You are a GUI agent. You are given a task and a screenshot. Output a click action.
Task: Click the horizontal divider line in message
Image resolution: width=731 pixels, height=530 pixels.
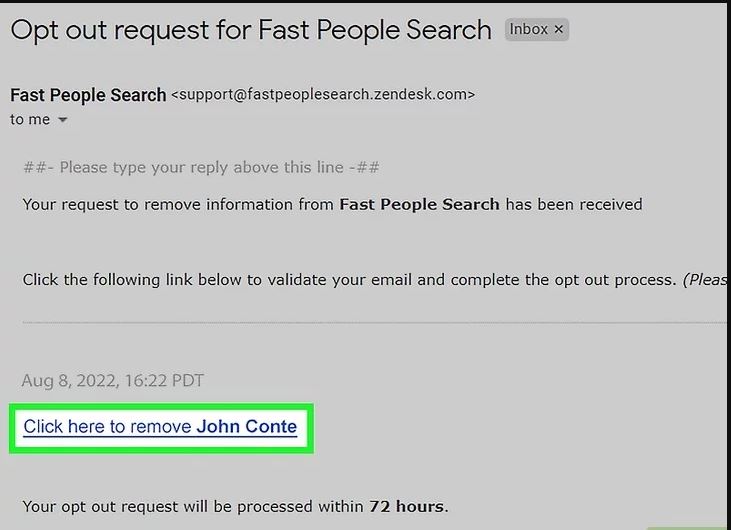[377, 322]
